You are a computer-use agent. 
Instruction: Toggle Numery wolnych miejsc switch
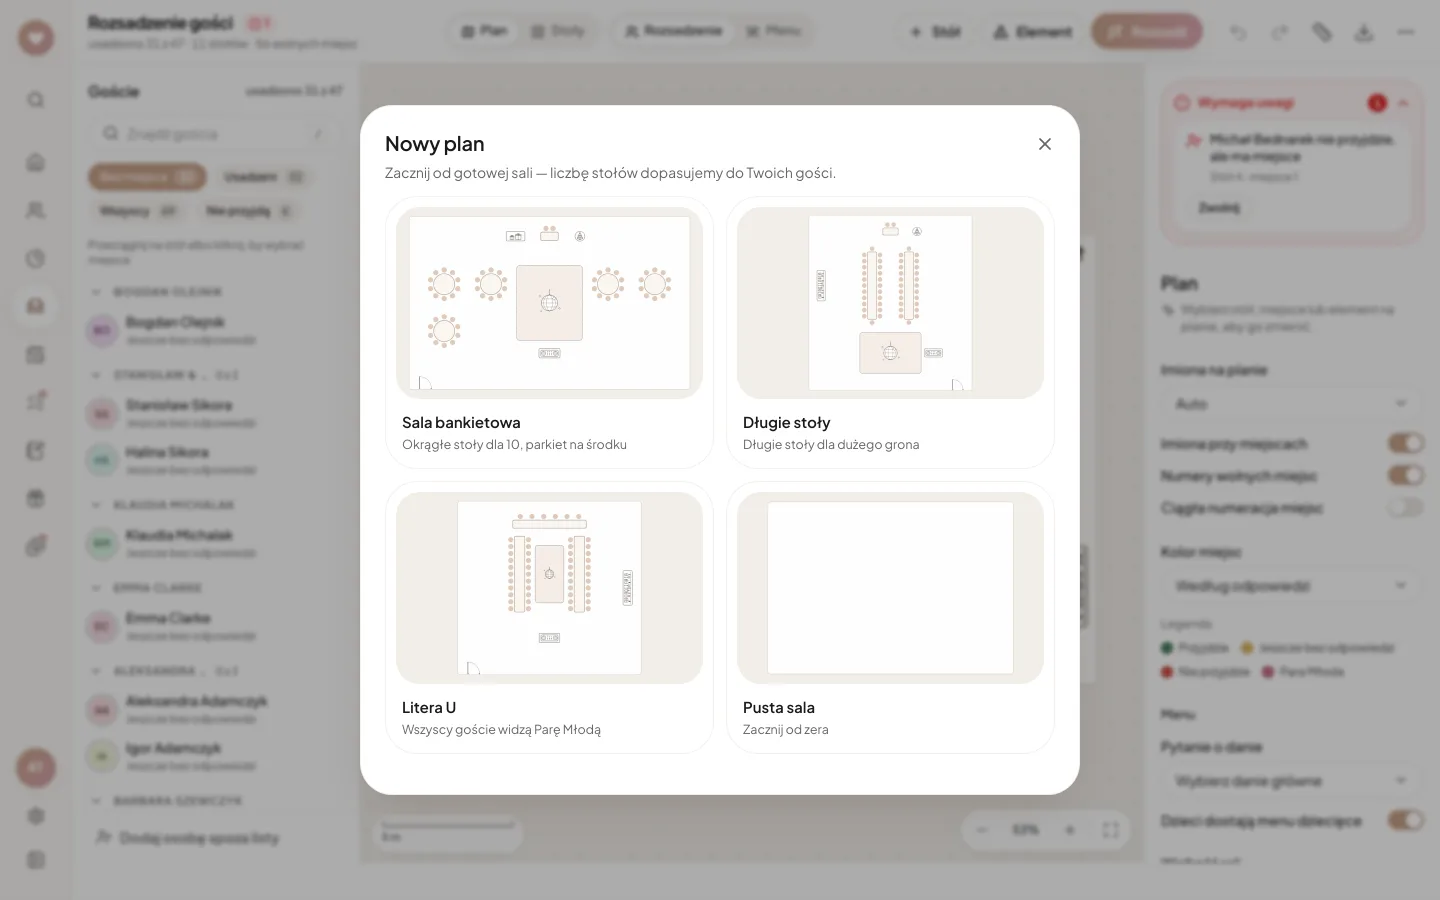pos(1405,475)
